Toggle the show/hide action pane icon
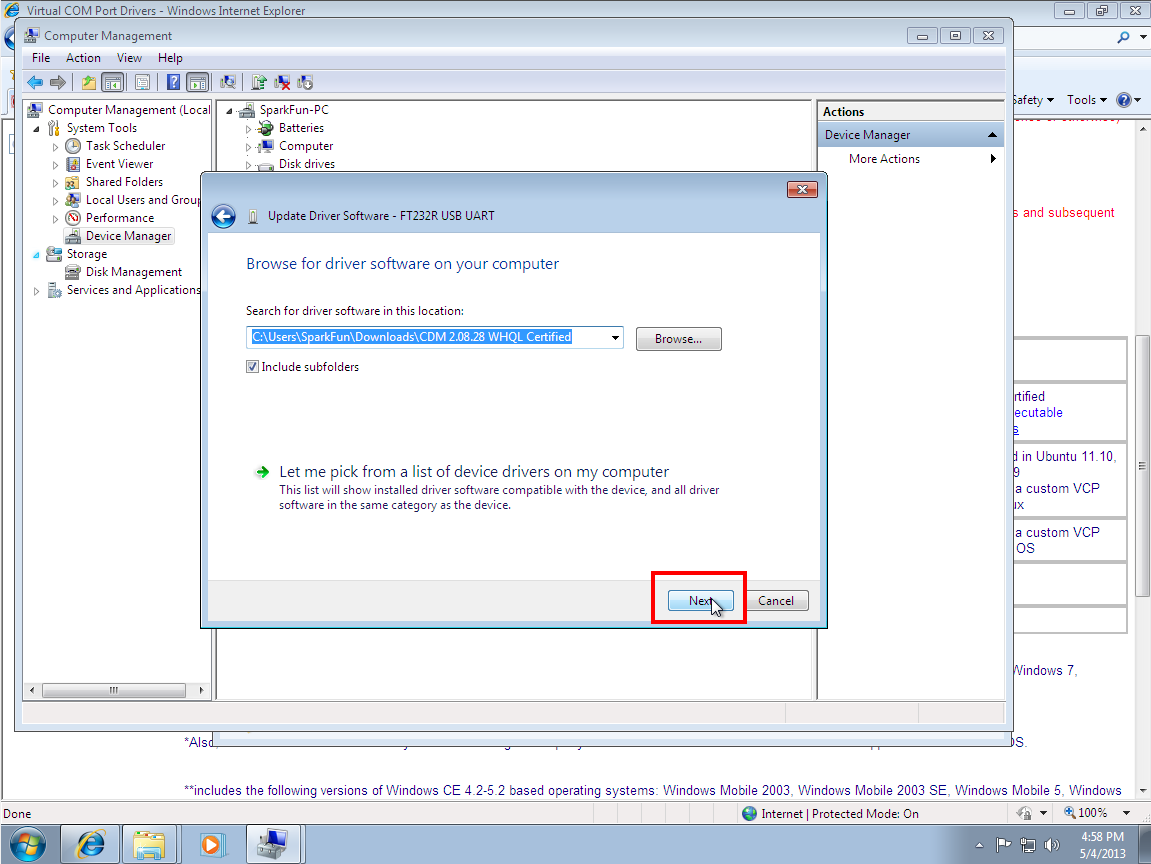 [197, 82]
